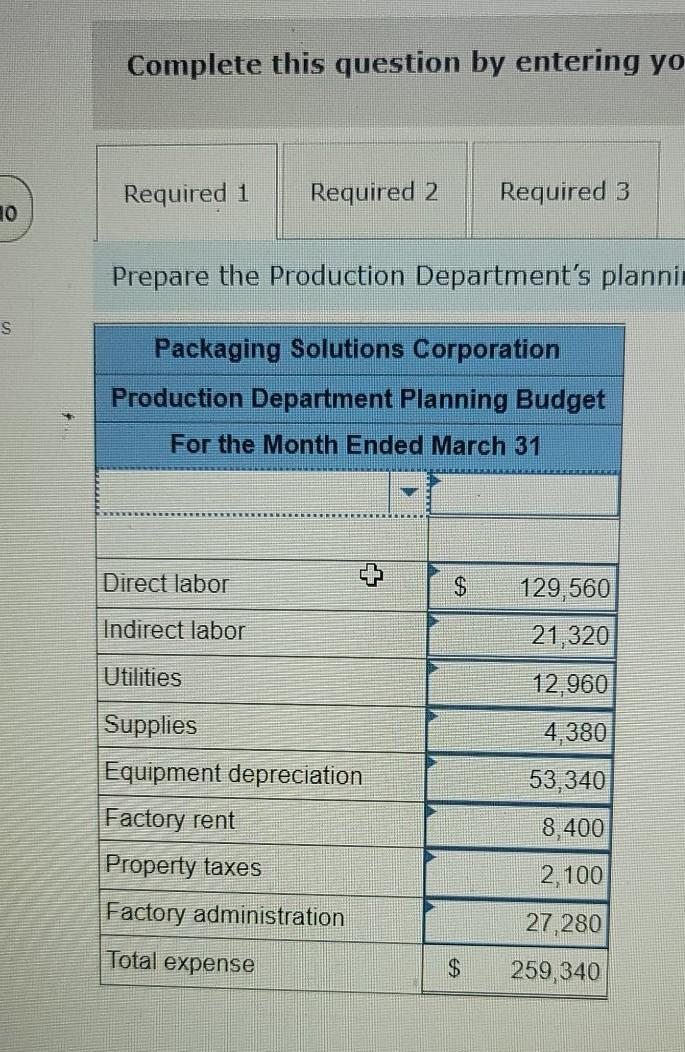The image size is (685, 1052).
Task: Click the dropdown arrow in the blank label row
Action: tap(410, 490)
